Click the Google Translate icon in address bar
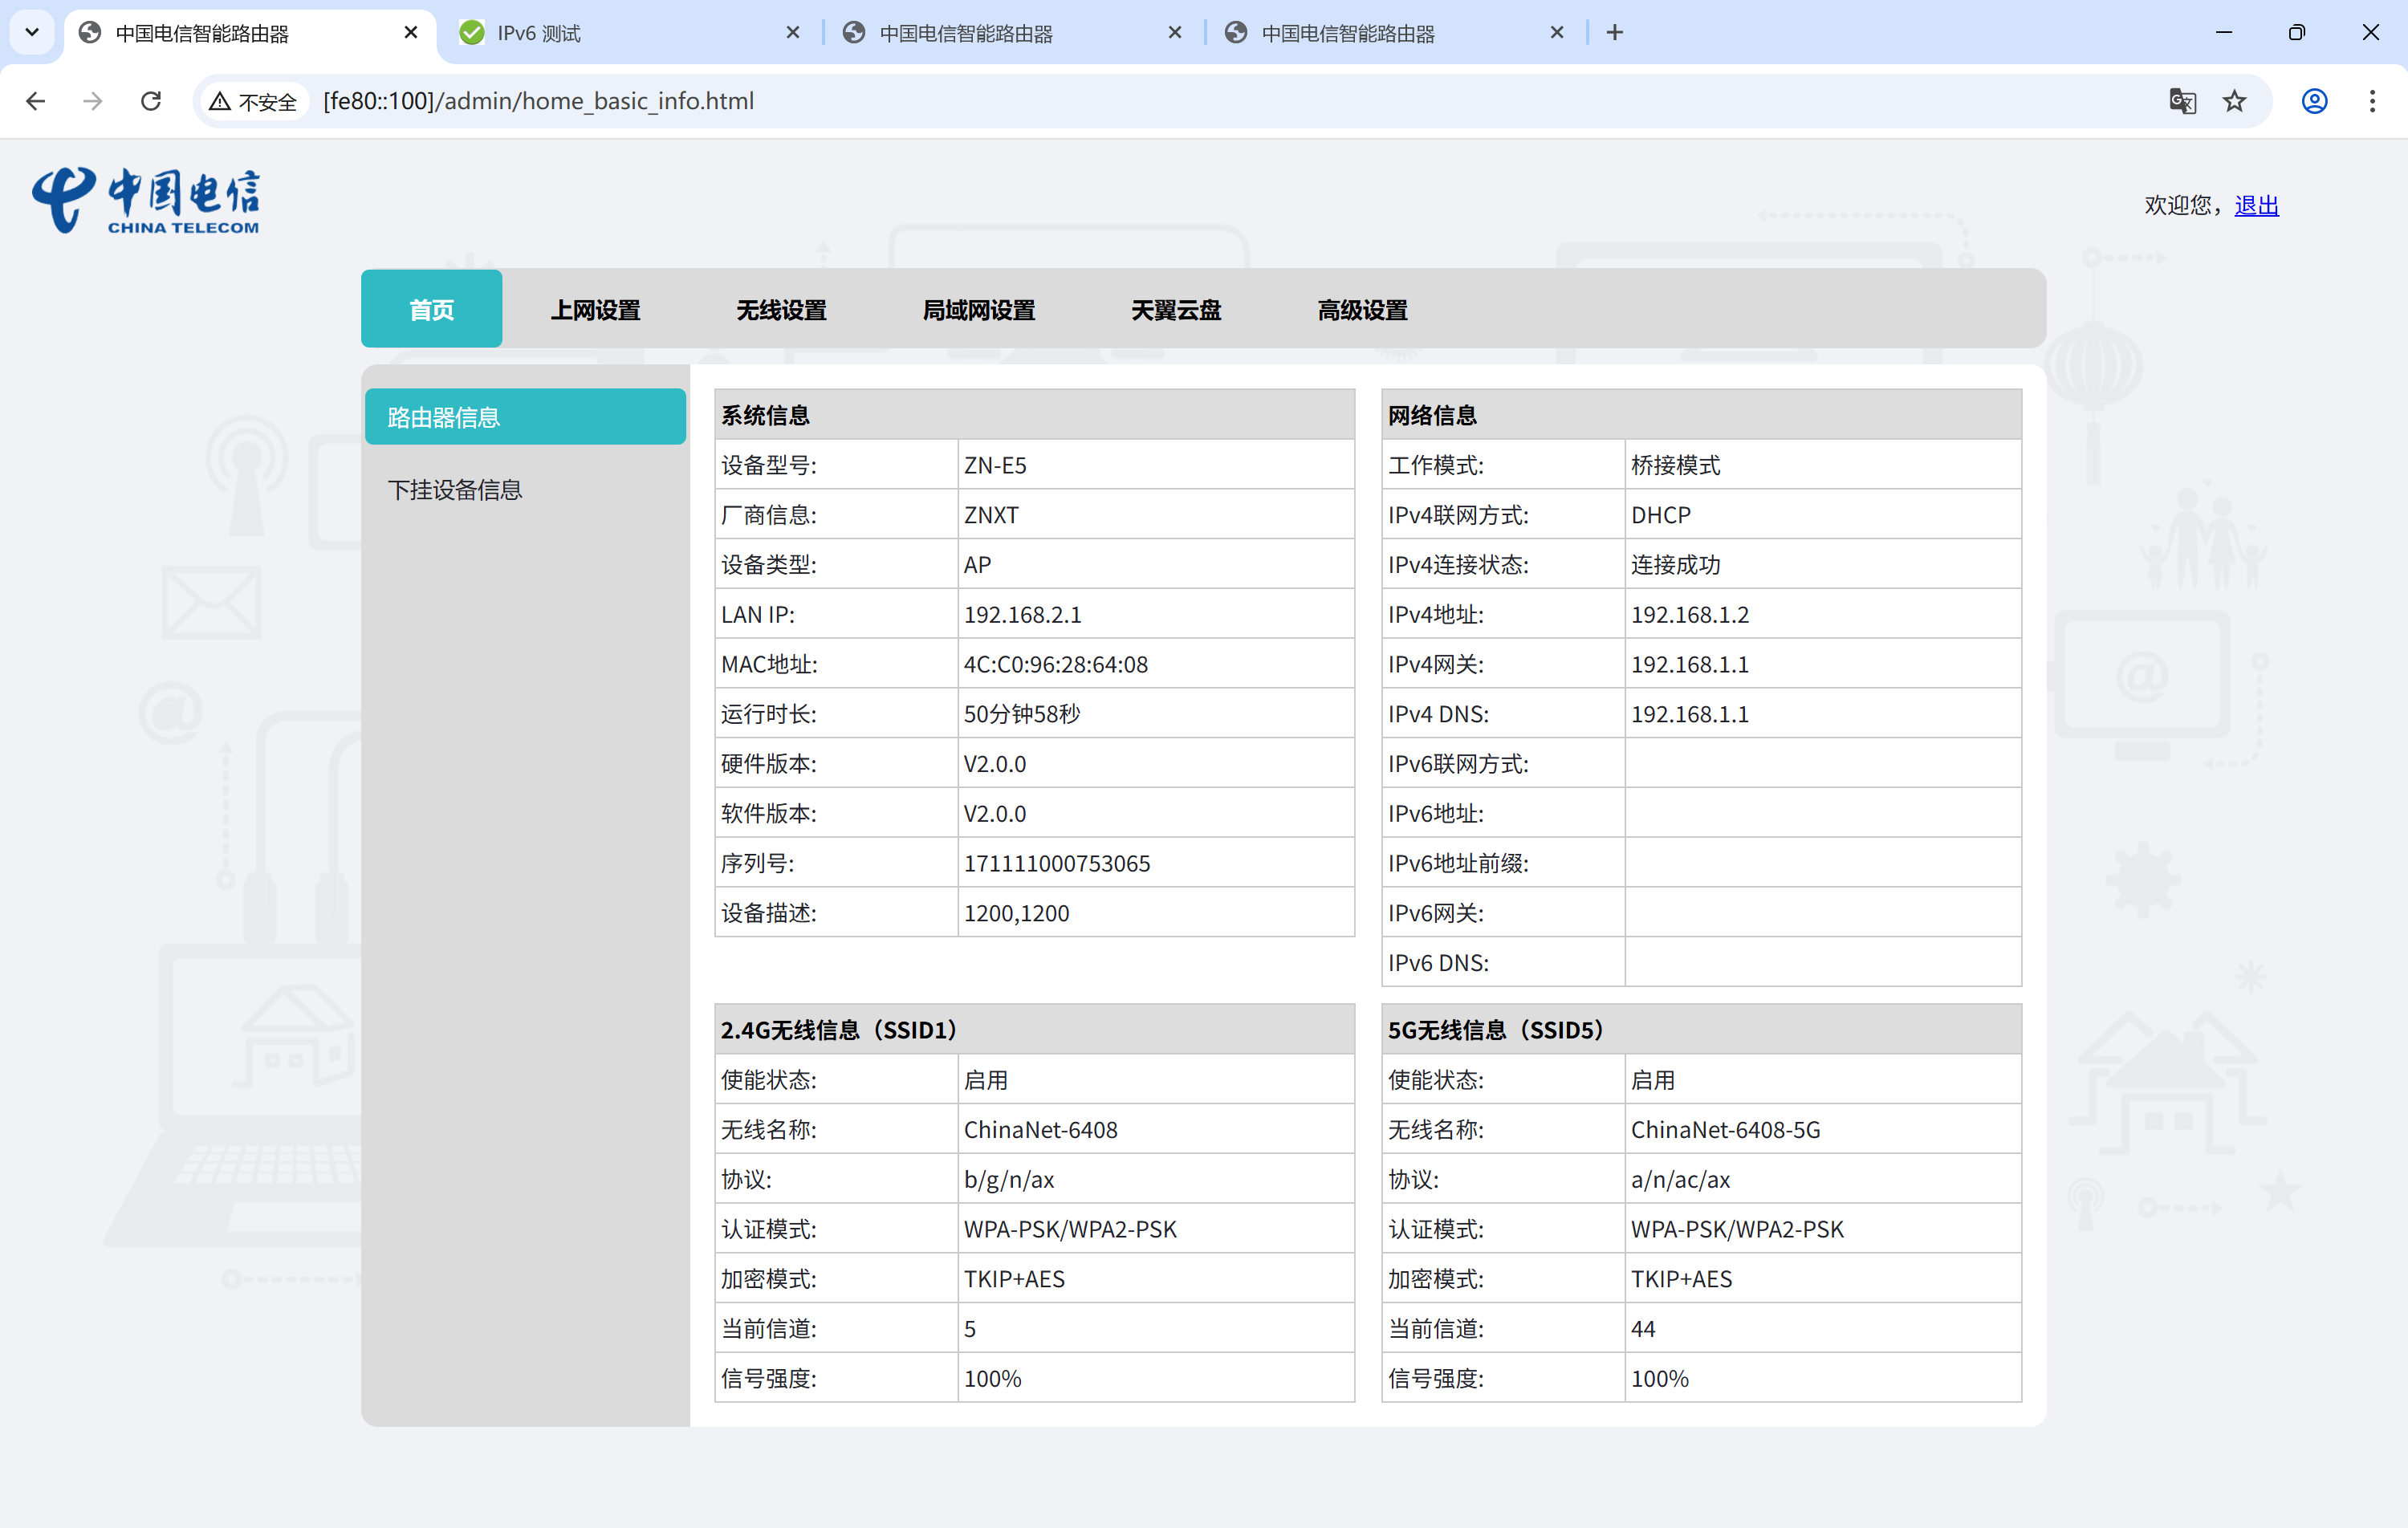Viewport: 2408px width, 1528px height. pos(2182,101)
